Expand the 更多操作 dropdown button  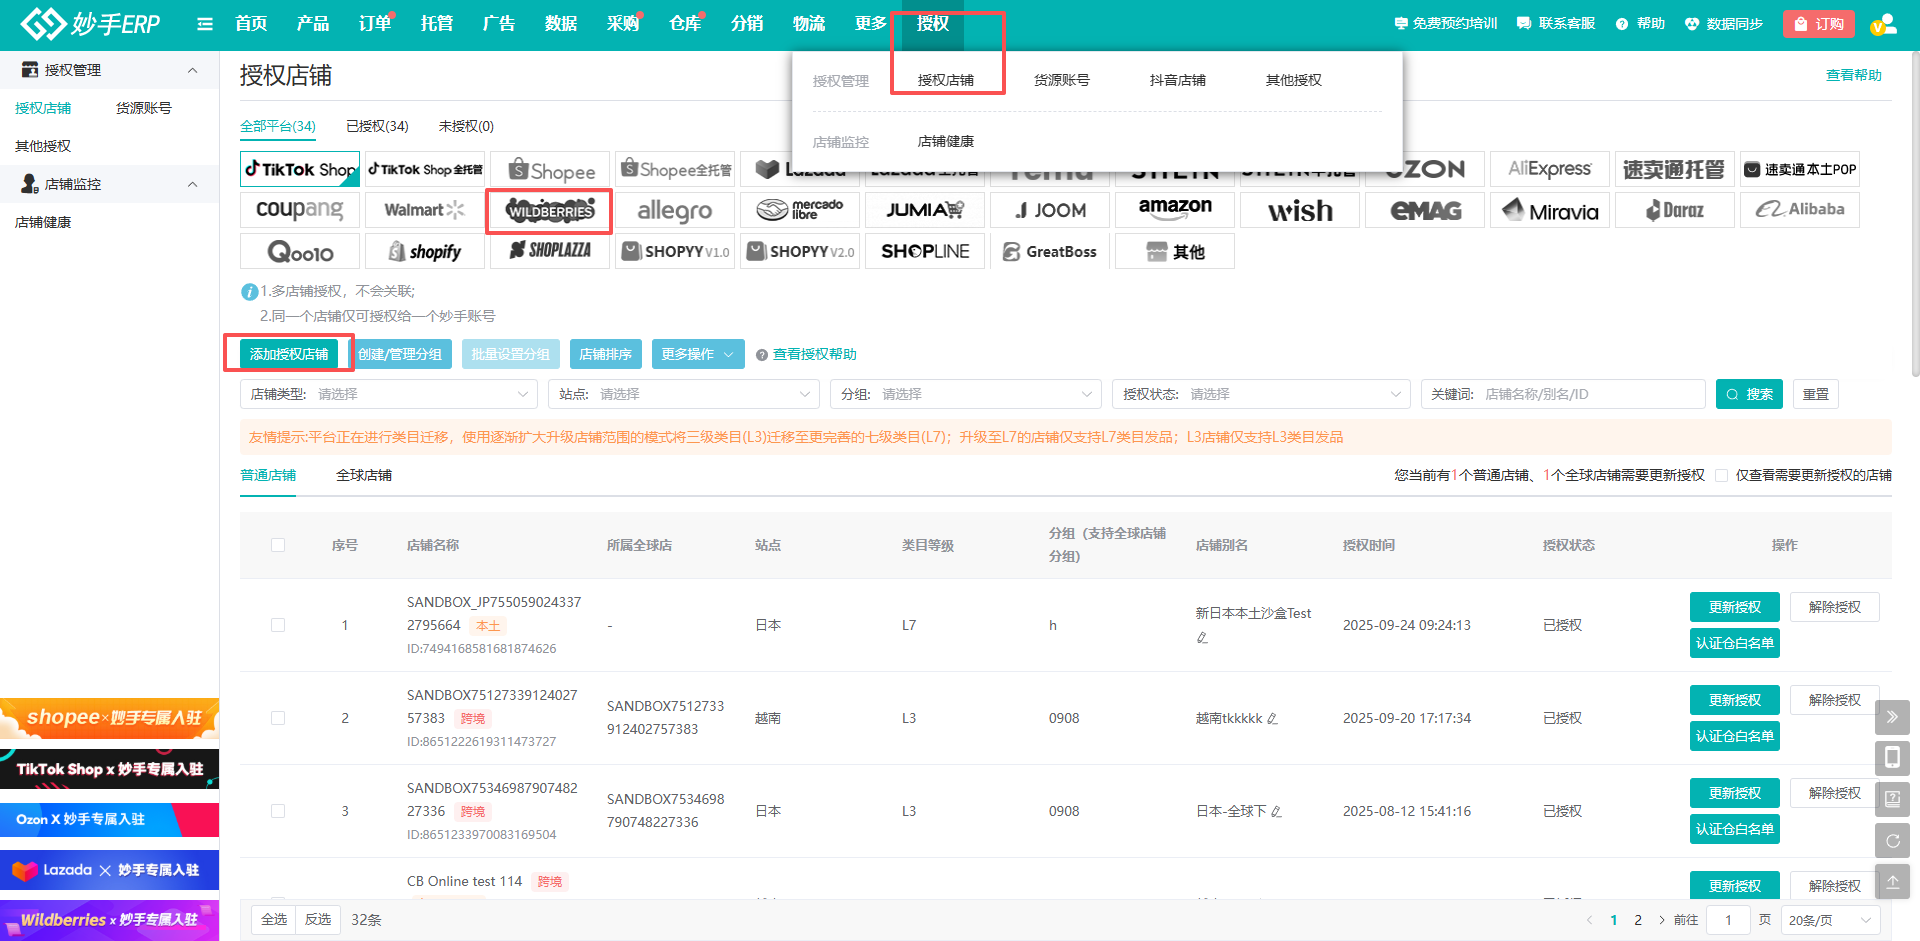[698, 354]
